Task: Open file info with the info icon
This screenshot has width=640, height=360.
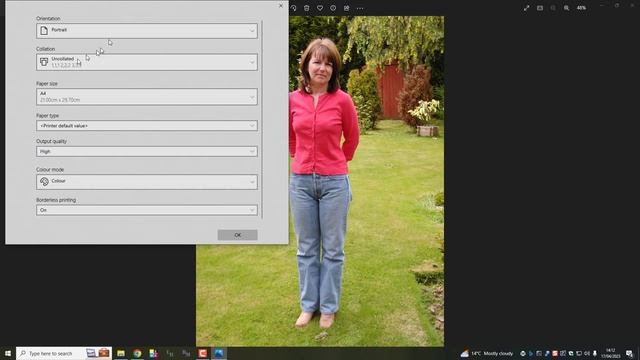Action: (333, 8)
